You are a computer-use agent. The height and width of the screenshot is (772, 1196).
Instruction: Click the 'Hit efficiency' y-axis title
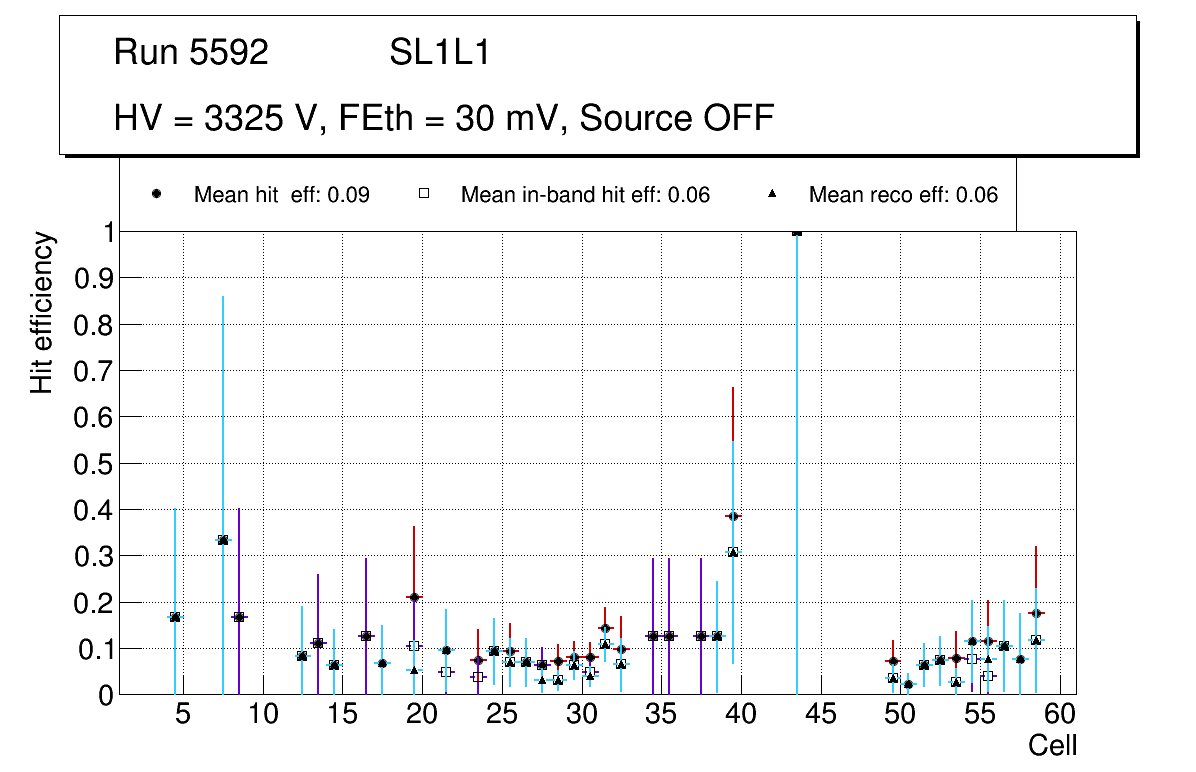41,312
